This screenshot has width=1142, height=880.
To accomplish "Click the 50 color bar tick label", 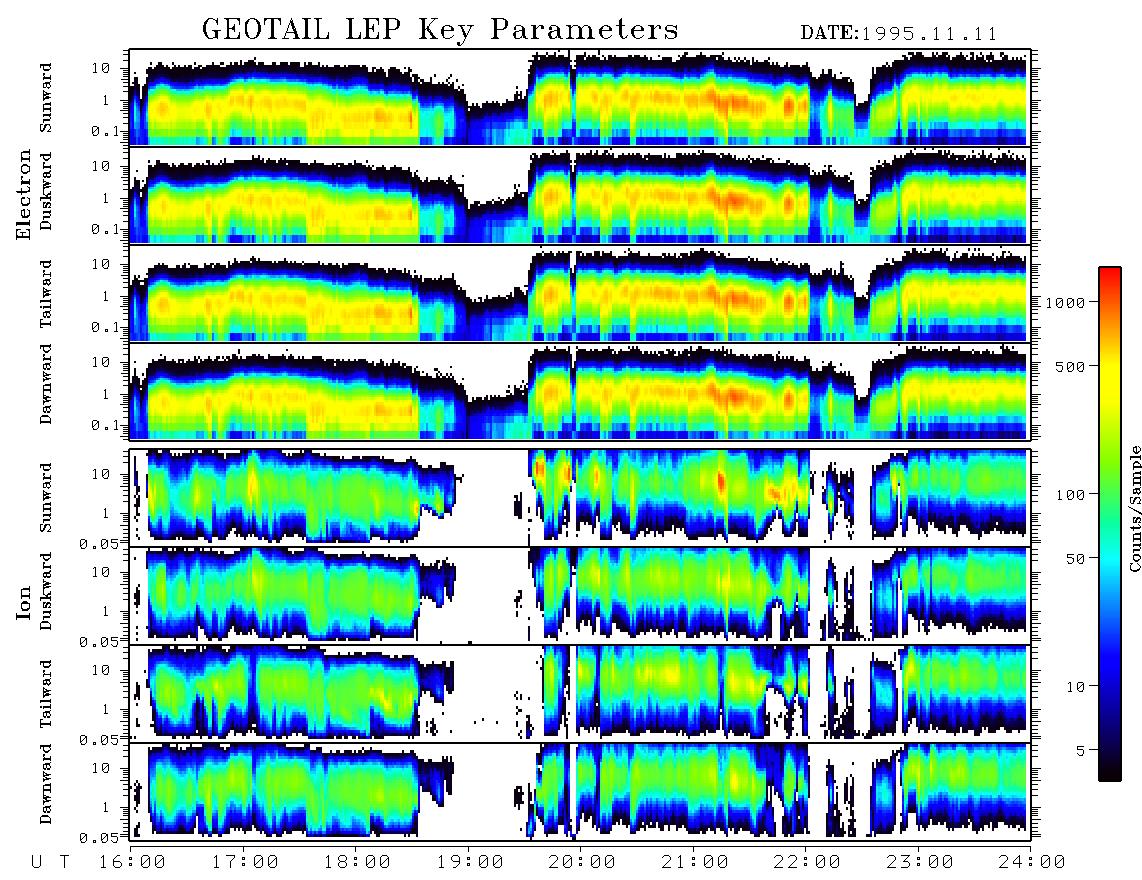I will click(1076, 559).
